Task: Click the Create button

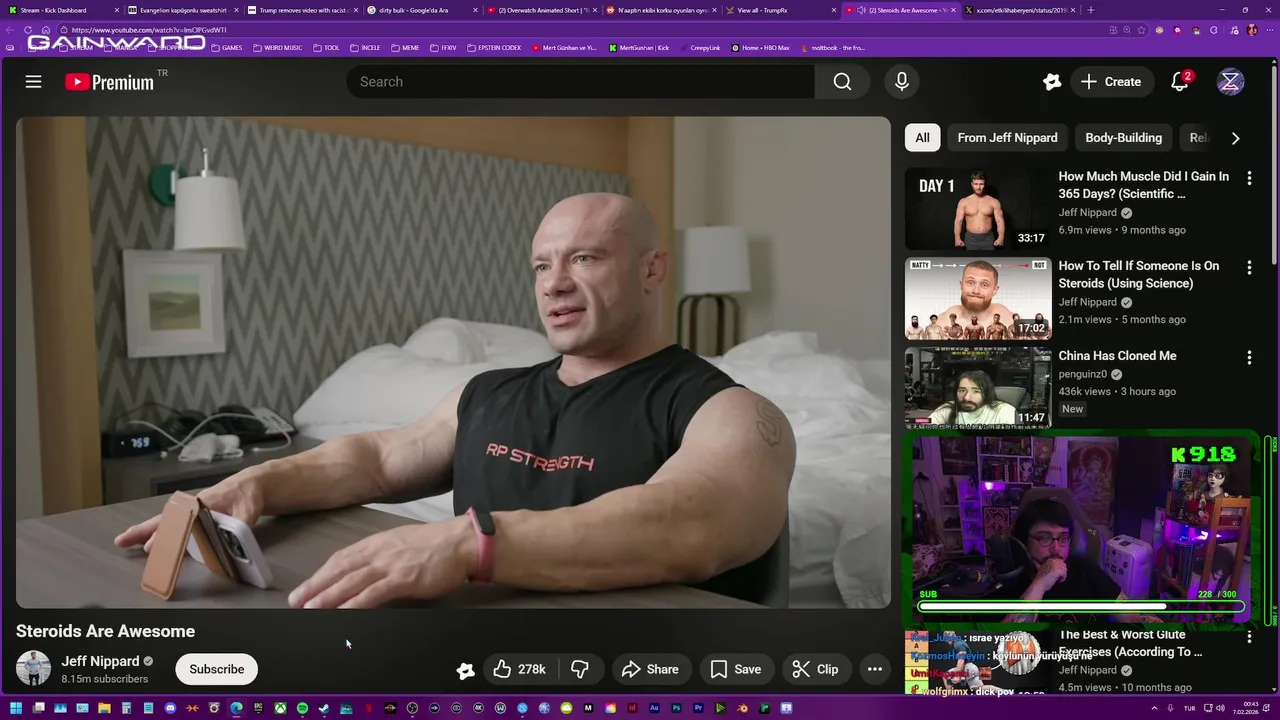Action: pyautogui.click(x=1110, y=82)
